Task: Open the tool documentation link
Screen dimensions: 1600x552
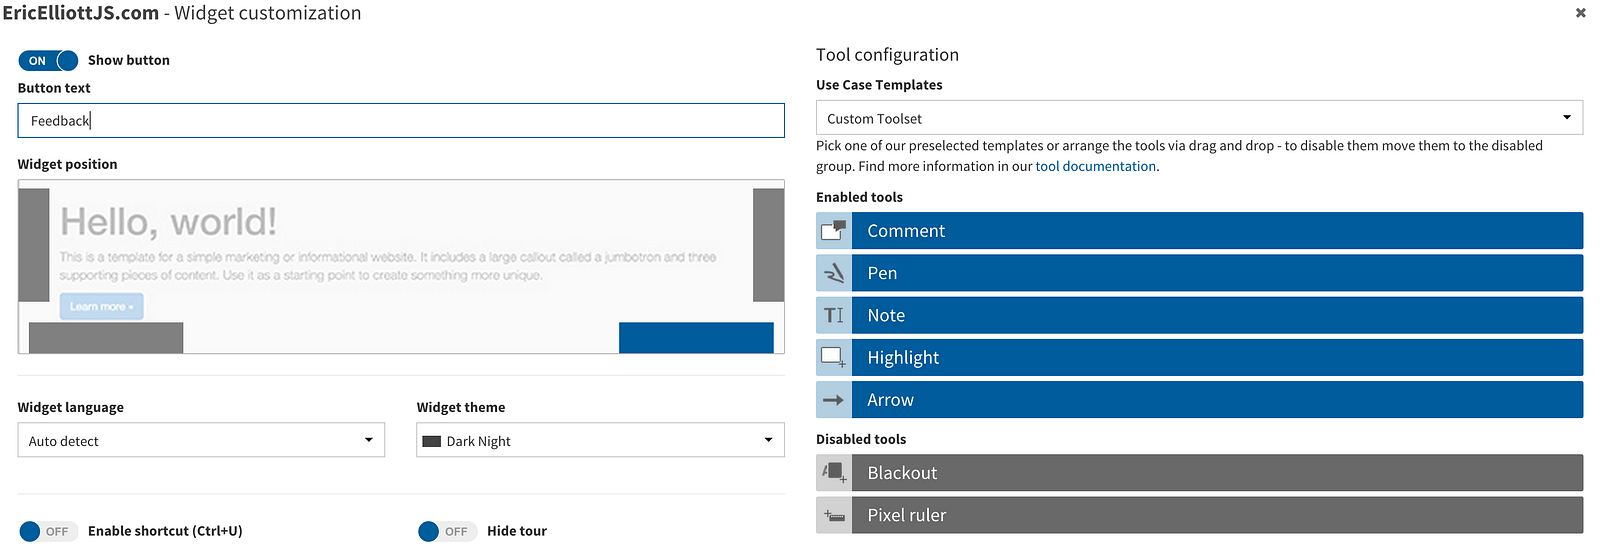Action: [1095, 167]
